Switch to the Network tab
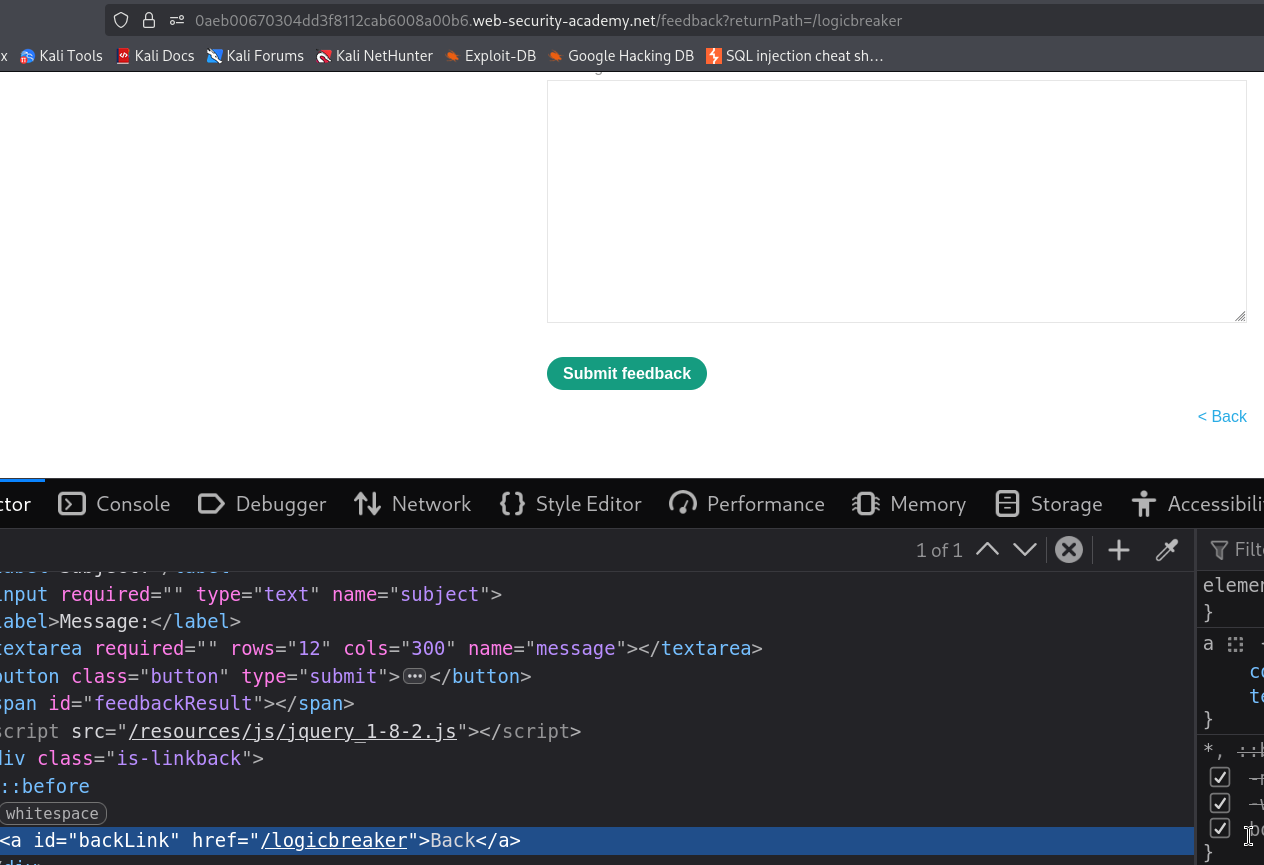The image size is (1264, 865). tap(412, 504)
